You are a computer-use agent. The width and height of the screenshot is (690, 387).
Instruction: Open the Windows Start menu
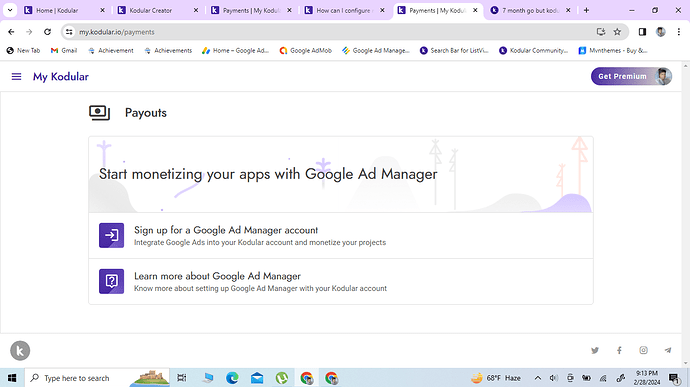click(x=12, y=378)
